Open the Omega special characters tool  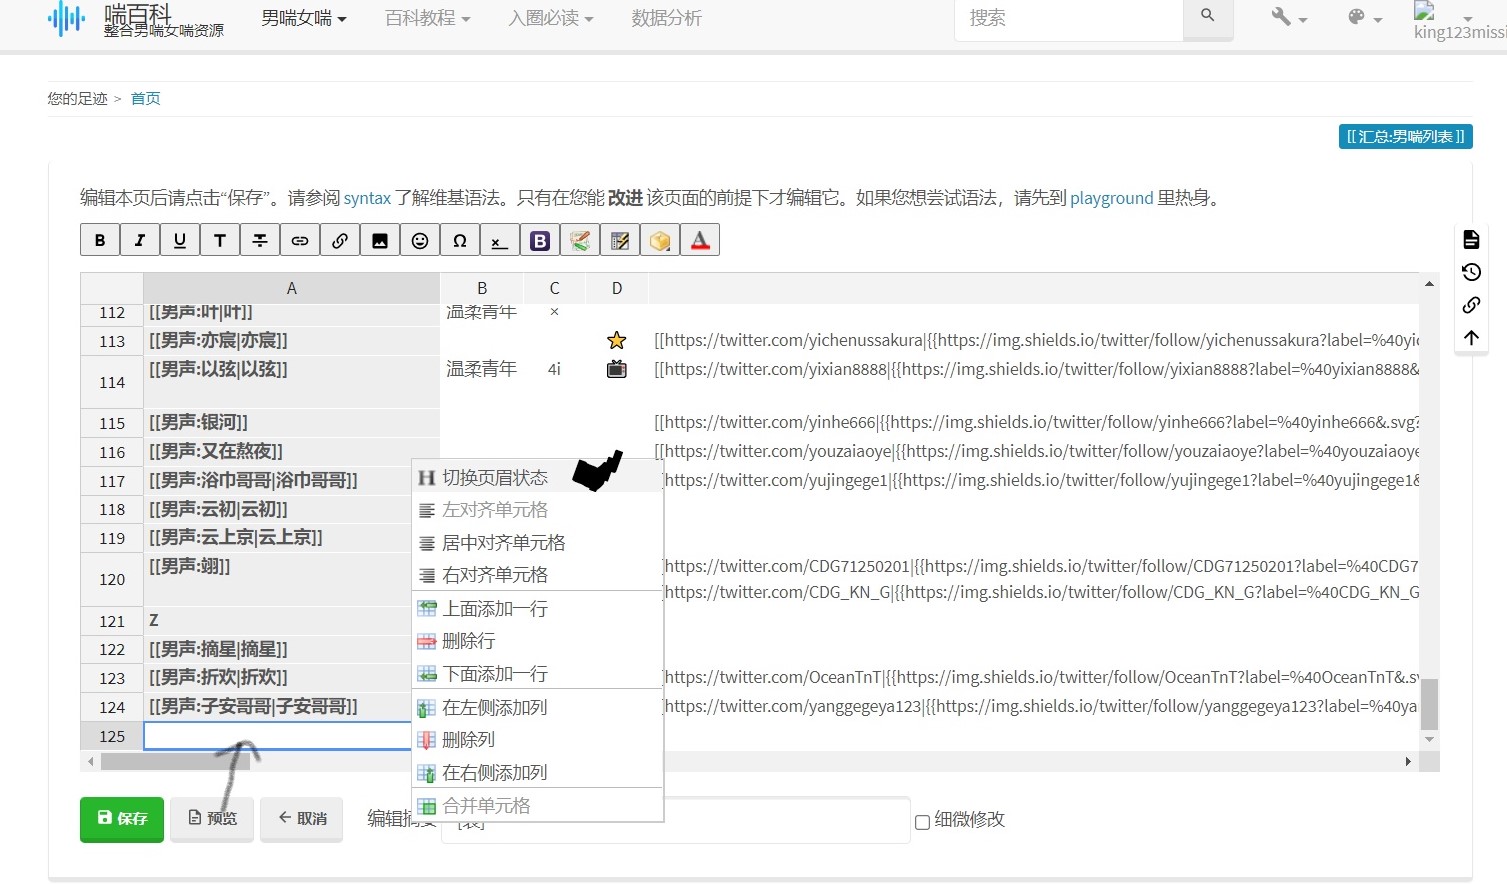point(460,240)
